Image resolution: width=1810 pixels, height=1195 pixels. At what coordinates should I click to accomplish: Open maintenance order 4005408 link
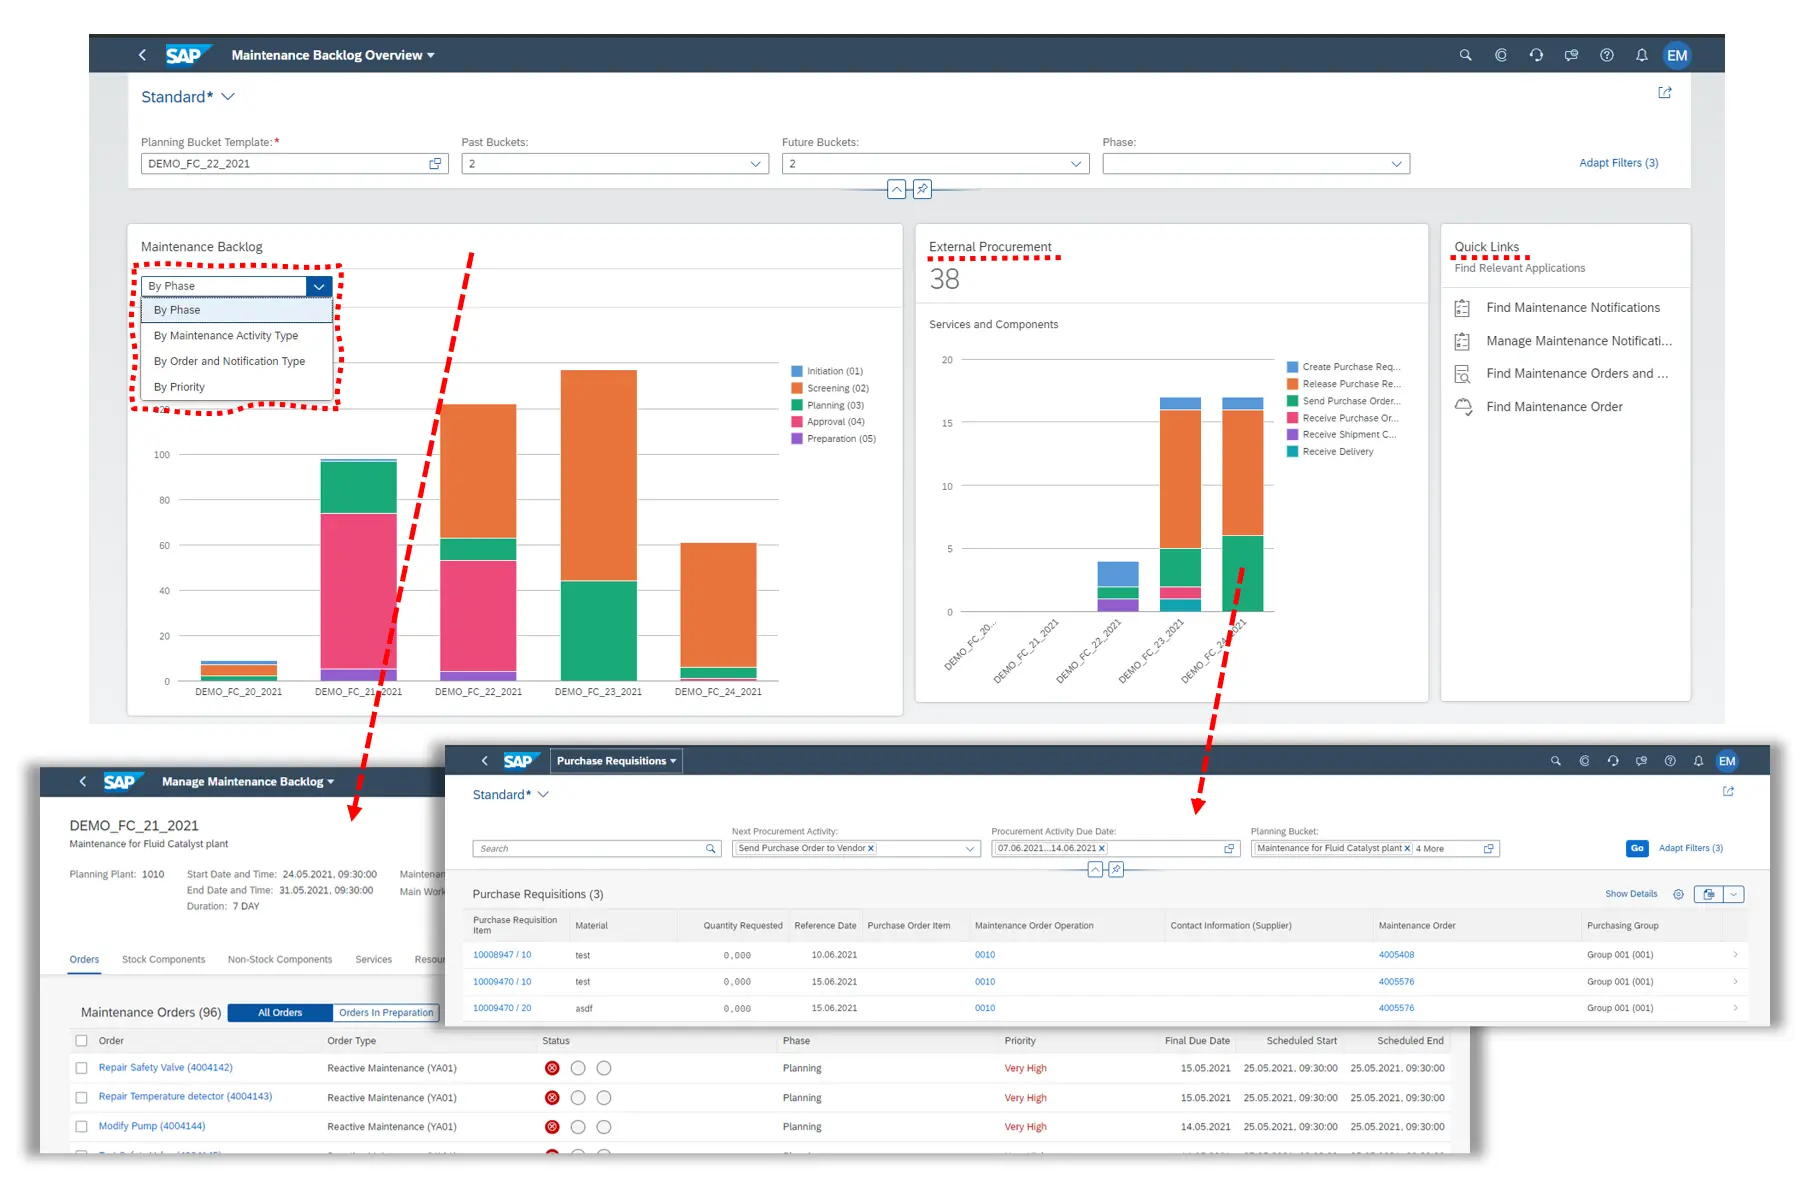1396,955
